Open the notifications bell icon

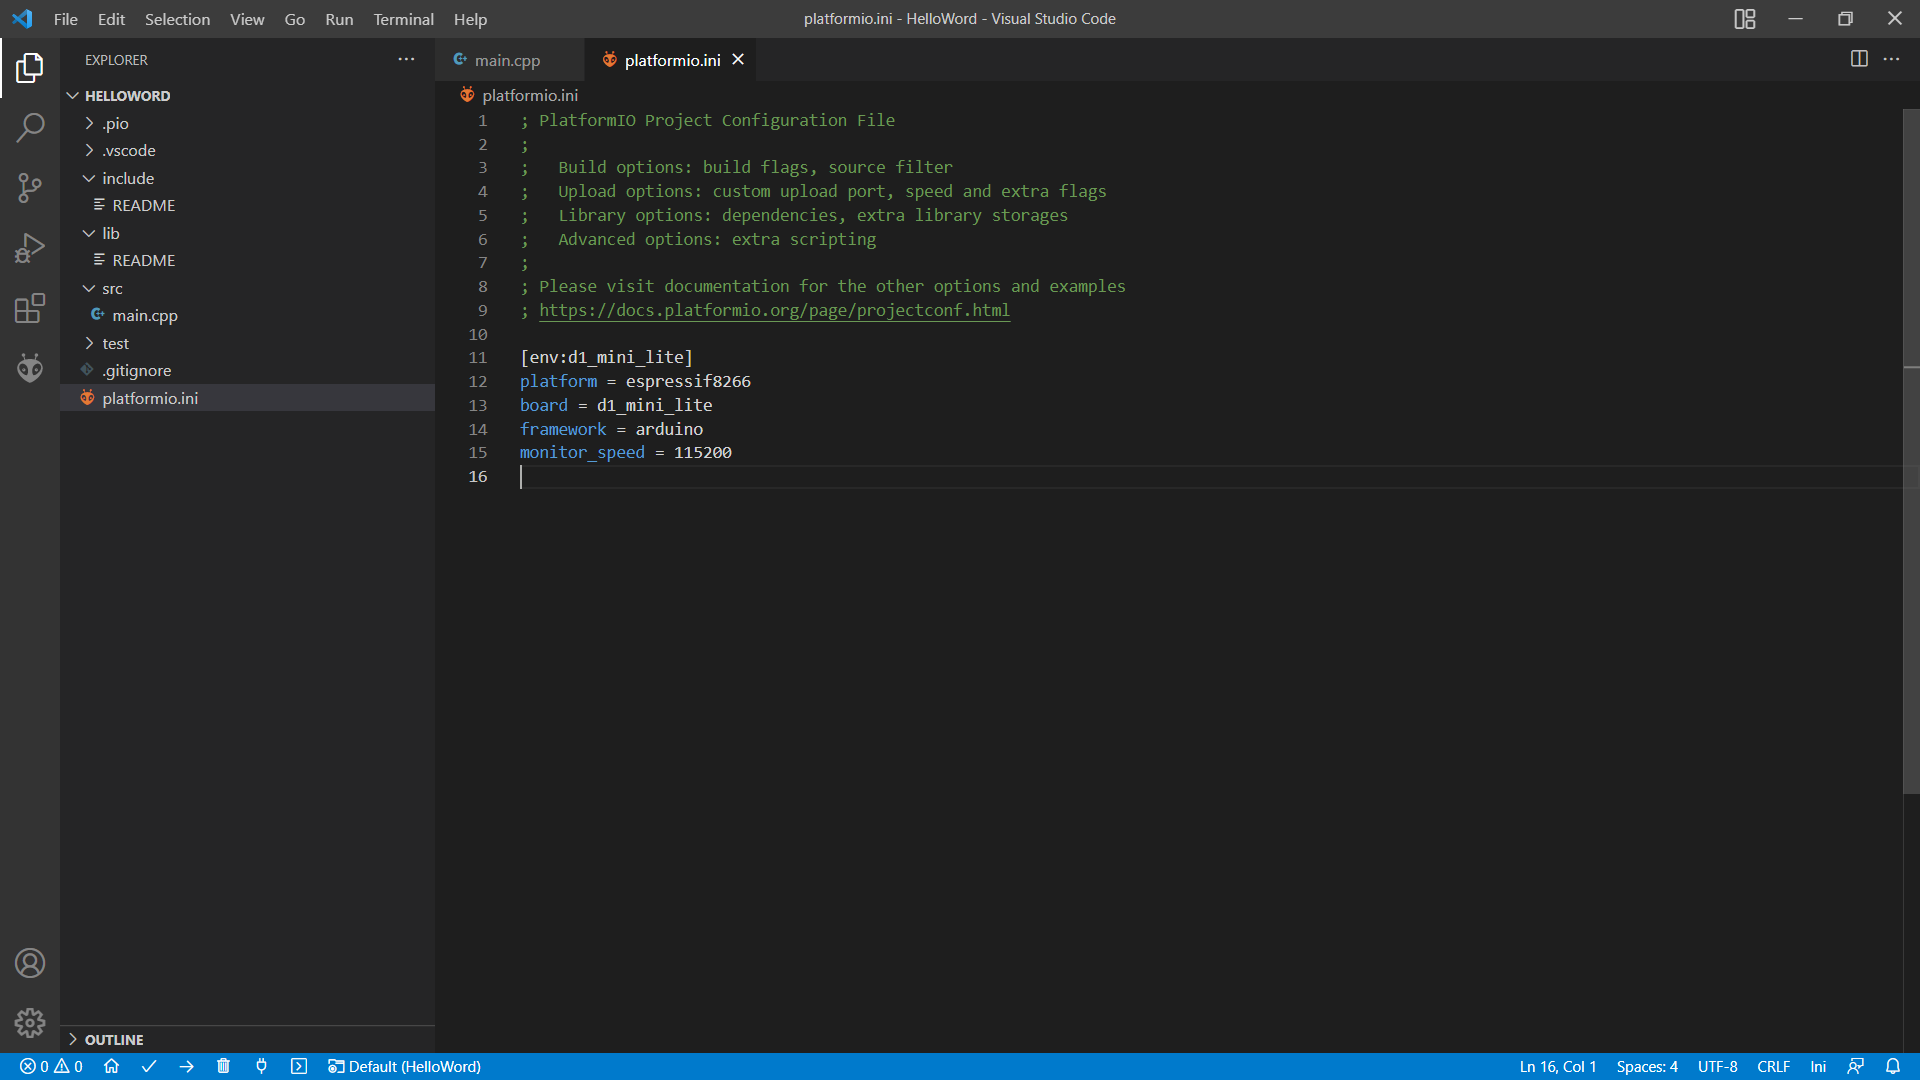tap(1893, 1066)
